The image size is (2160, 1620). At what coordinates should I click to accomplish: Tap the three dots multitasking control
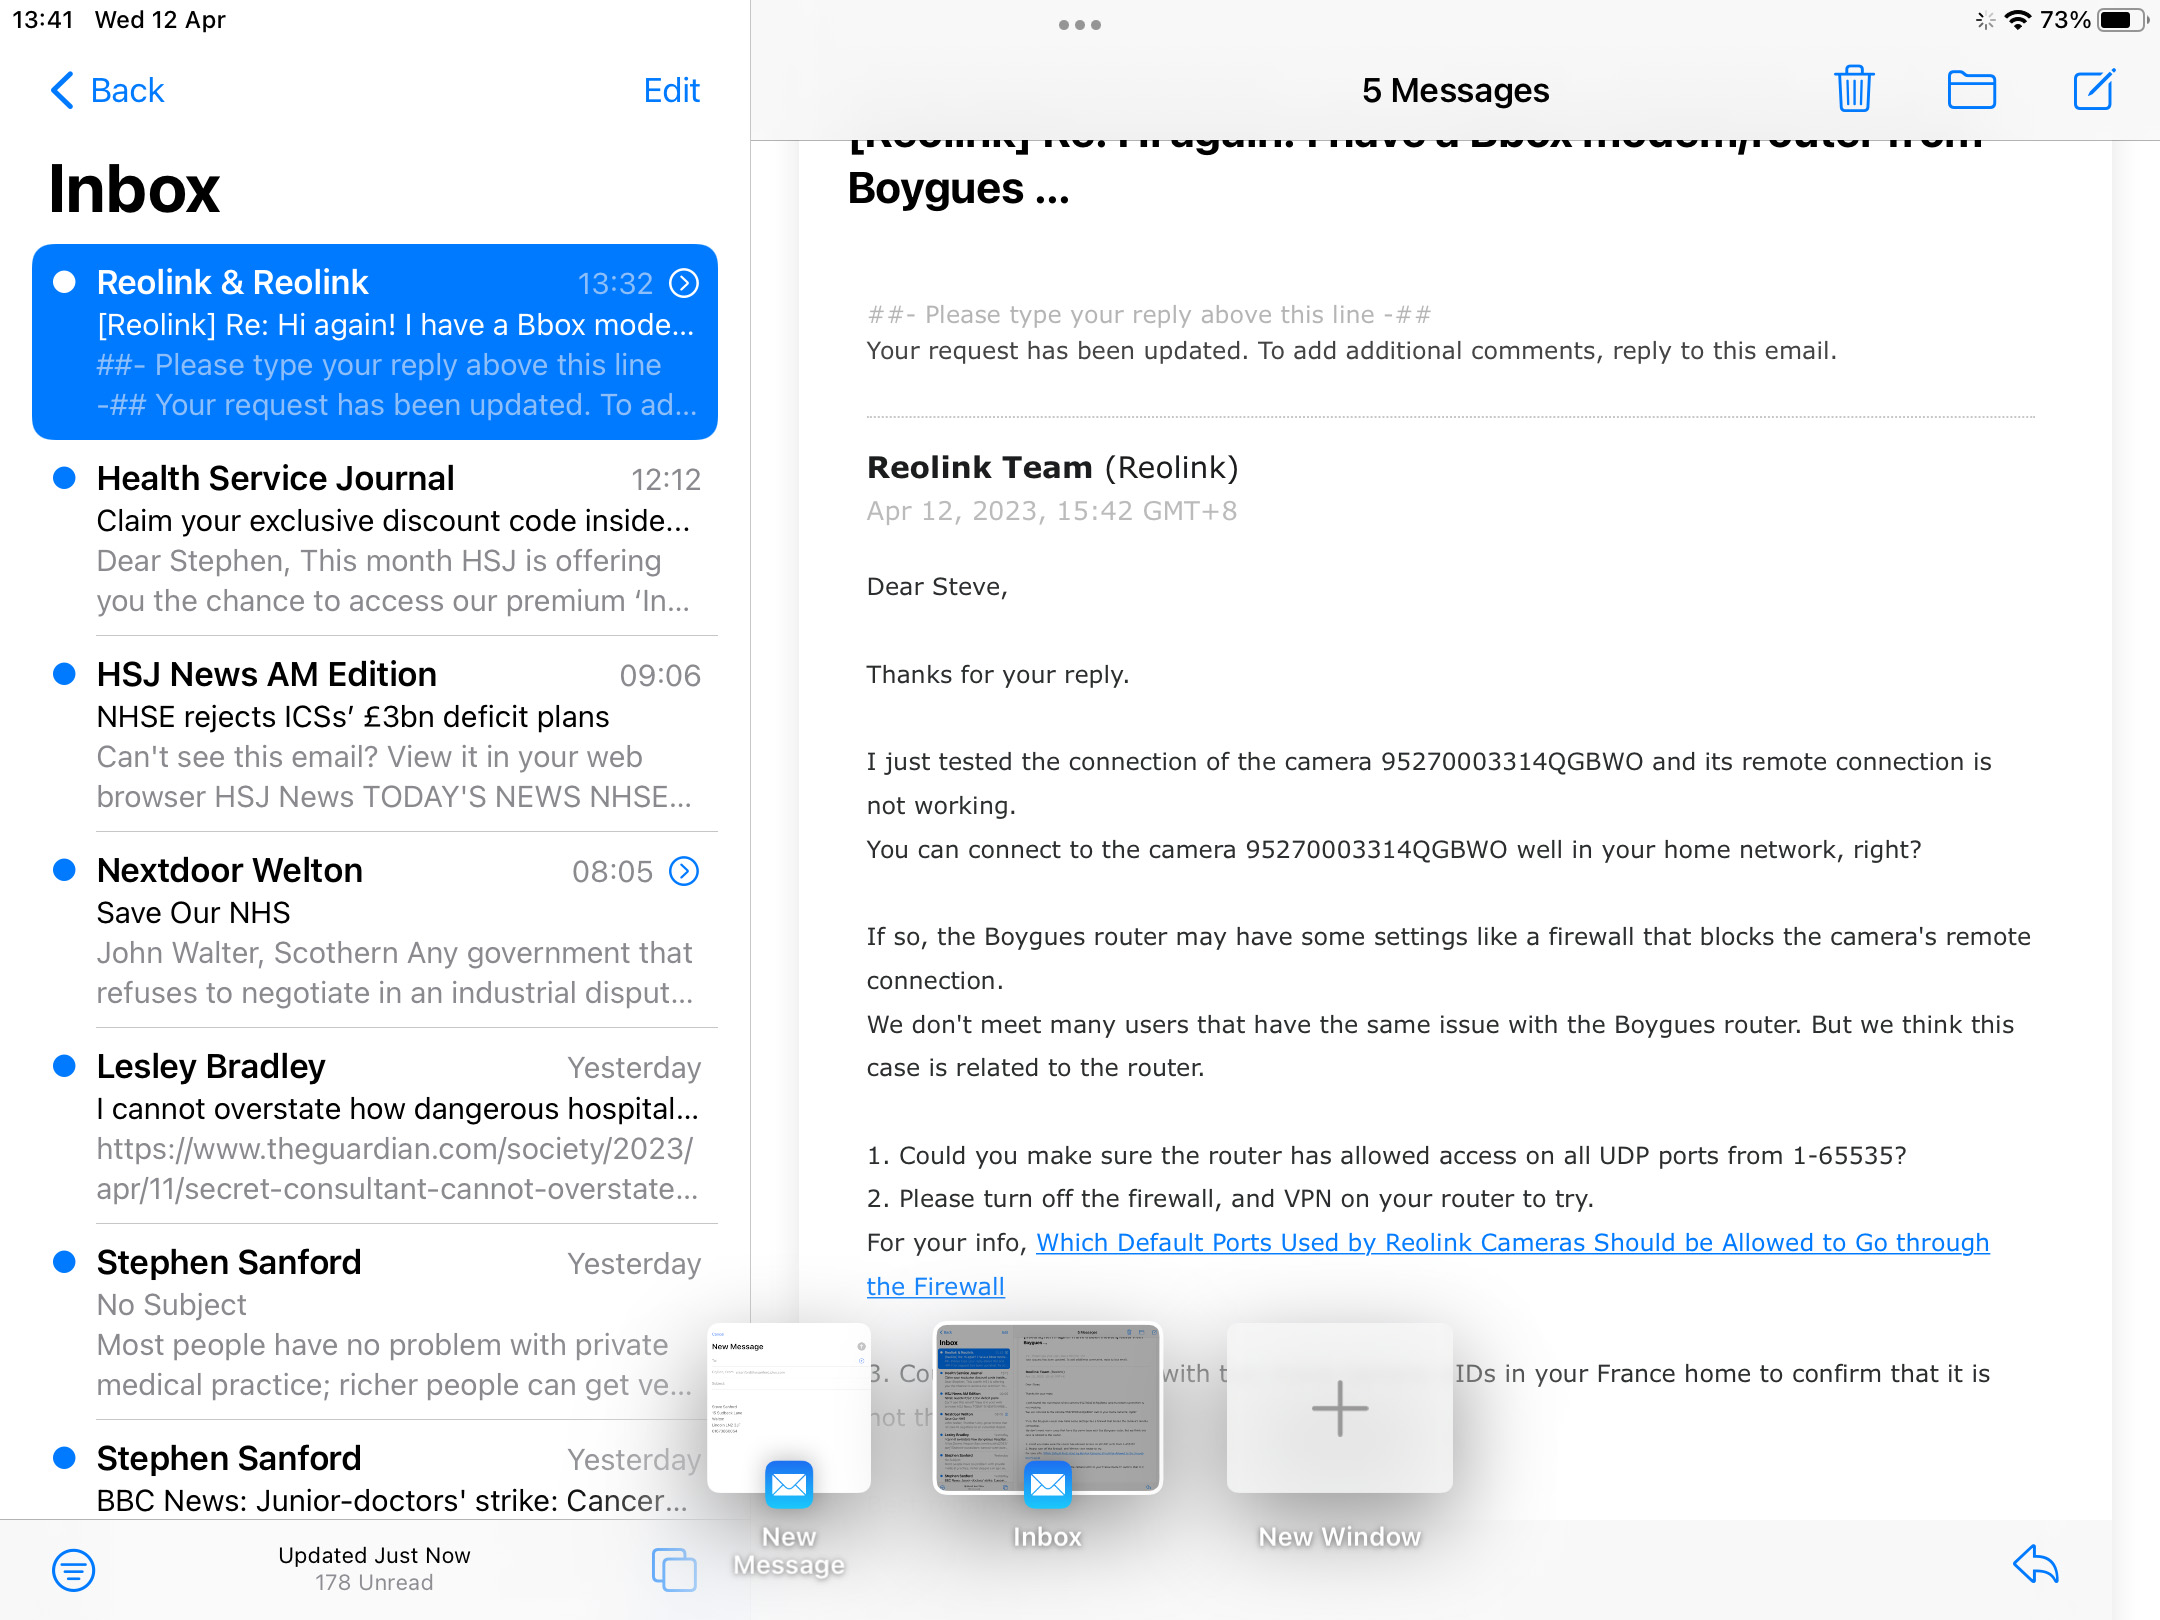[1080, 24]
